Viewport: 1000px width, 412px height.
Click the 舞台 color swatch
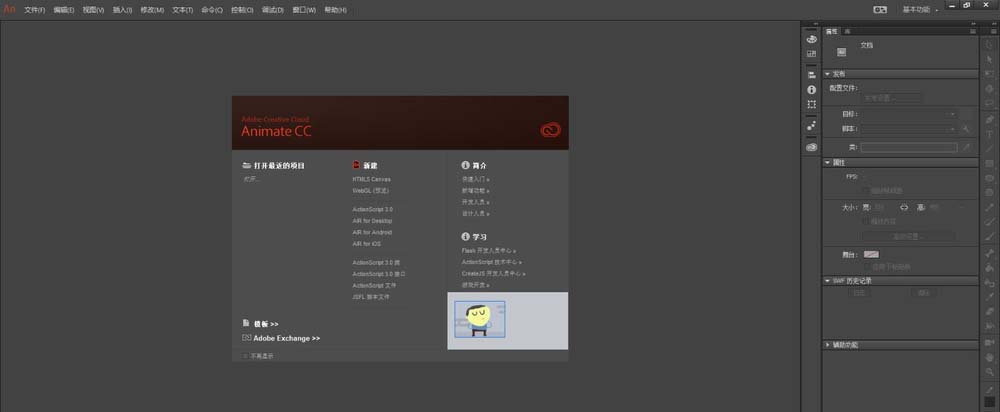click(871, 254)
